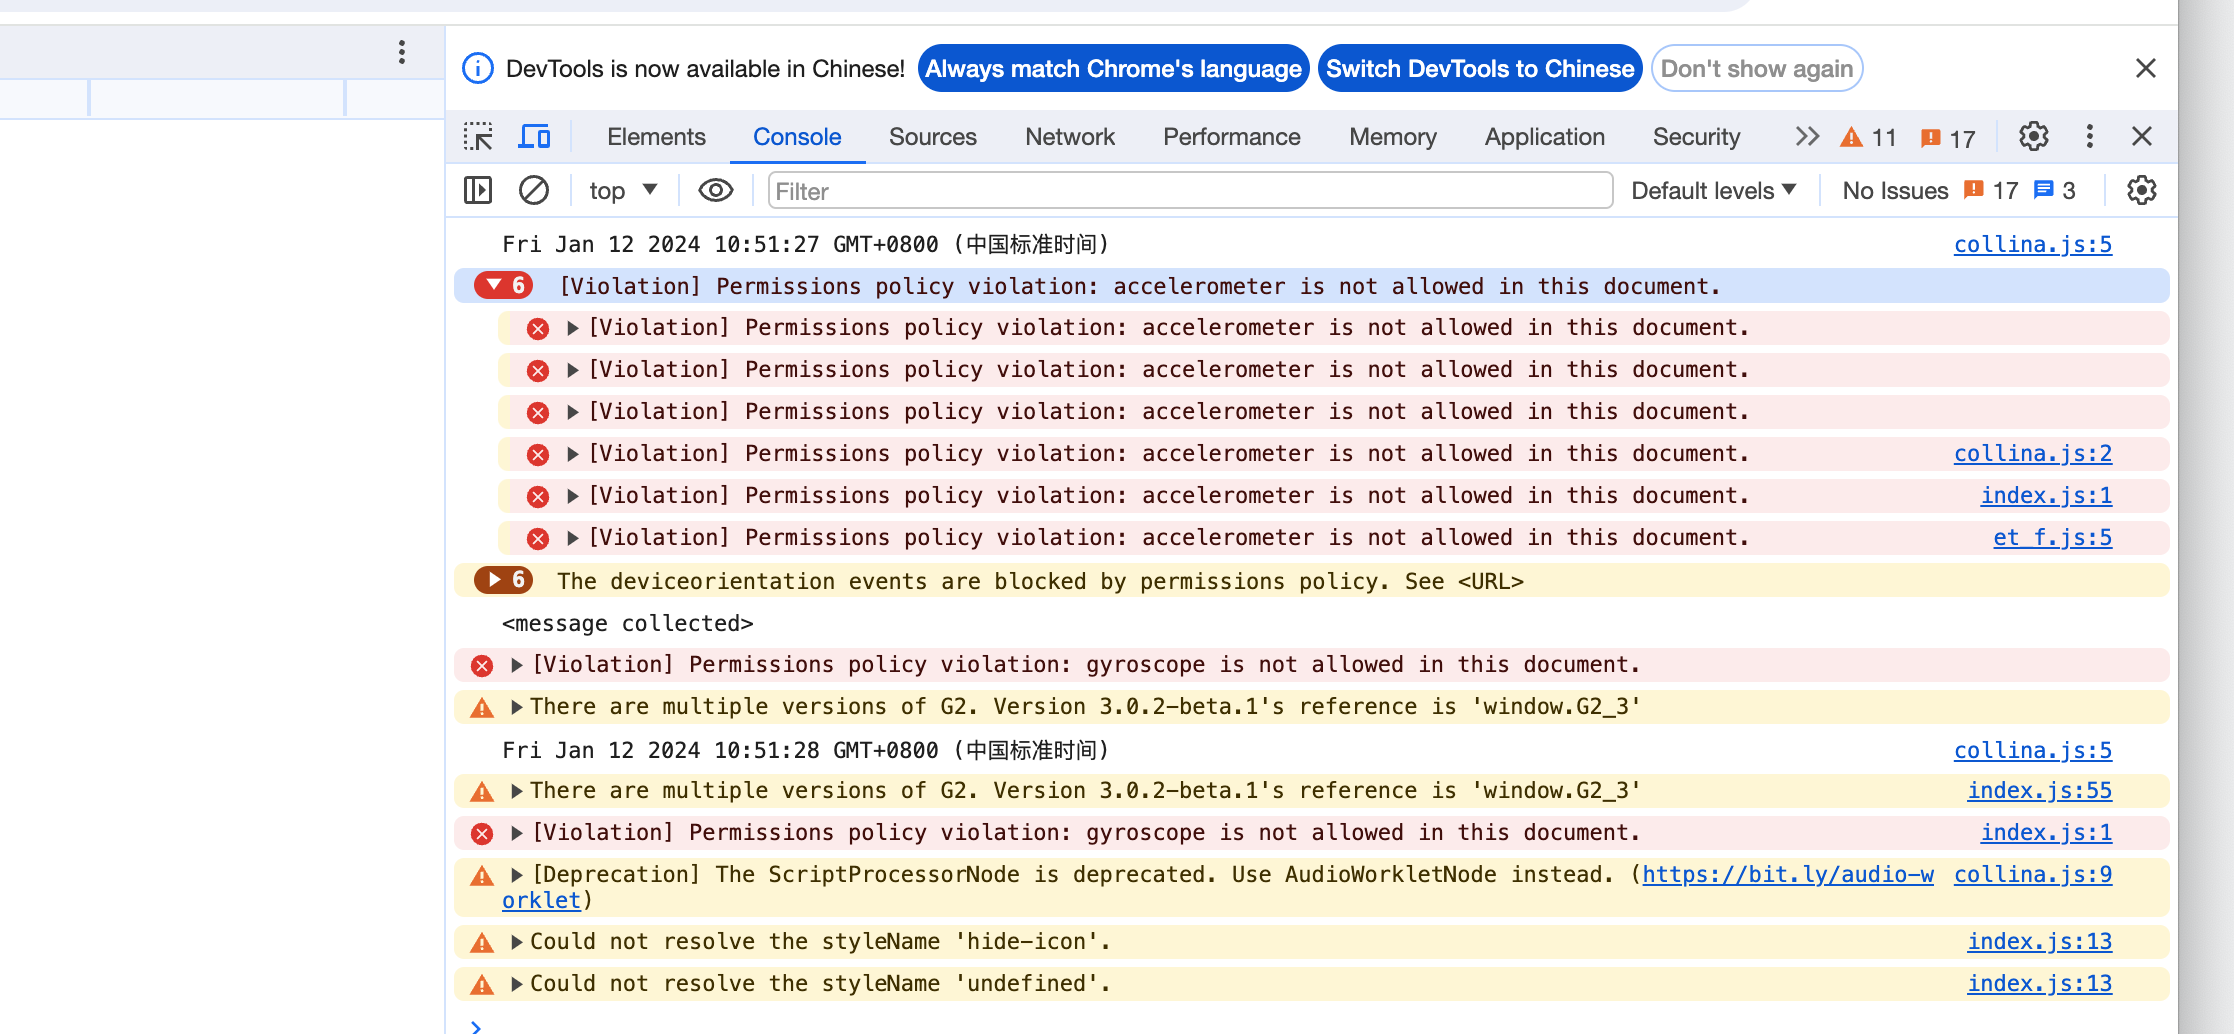Open the et_f.js:5 source link
Viewport: 2234px width, 1034px height.
point(2052,537)
